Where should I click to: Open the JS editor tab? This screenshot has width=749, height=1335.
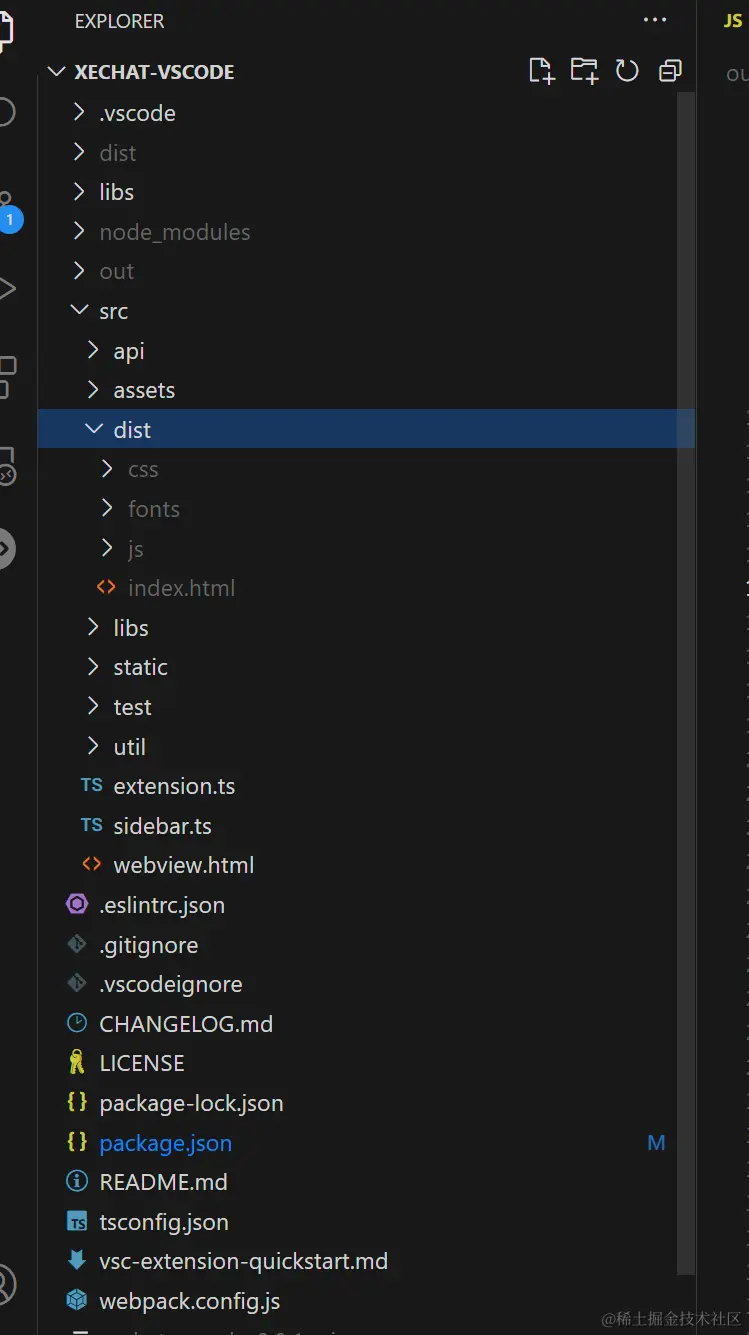(733, 21)
